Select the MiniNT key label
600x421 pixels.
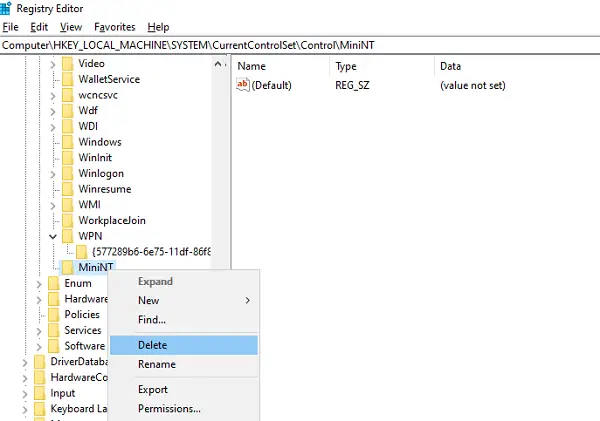click(x=96, y=267)
